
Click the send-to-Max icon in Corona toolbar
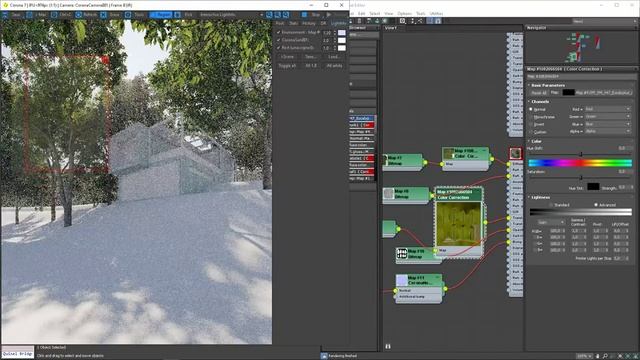point(29,15)
